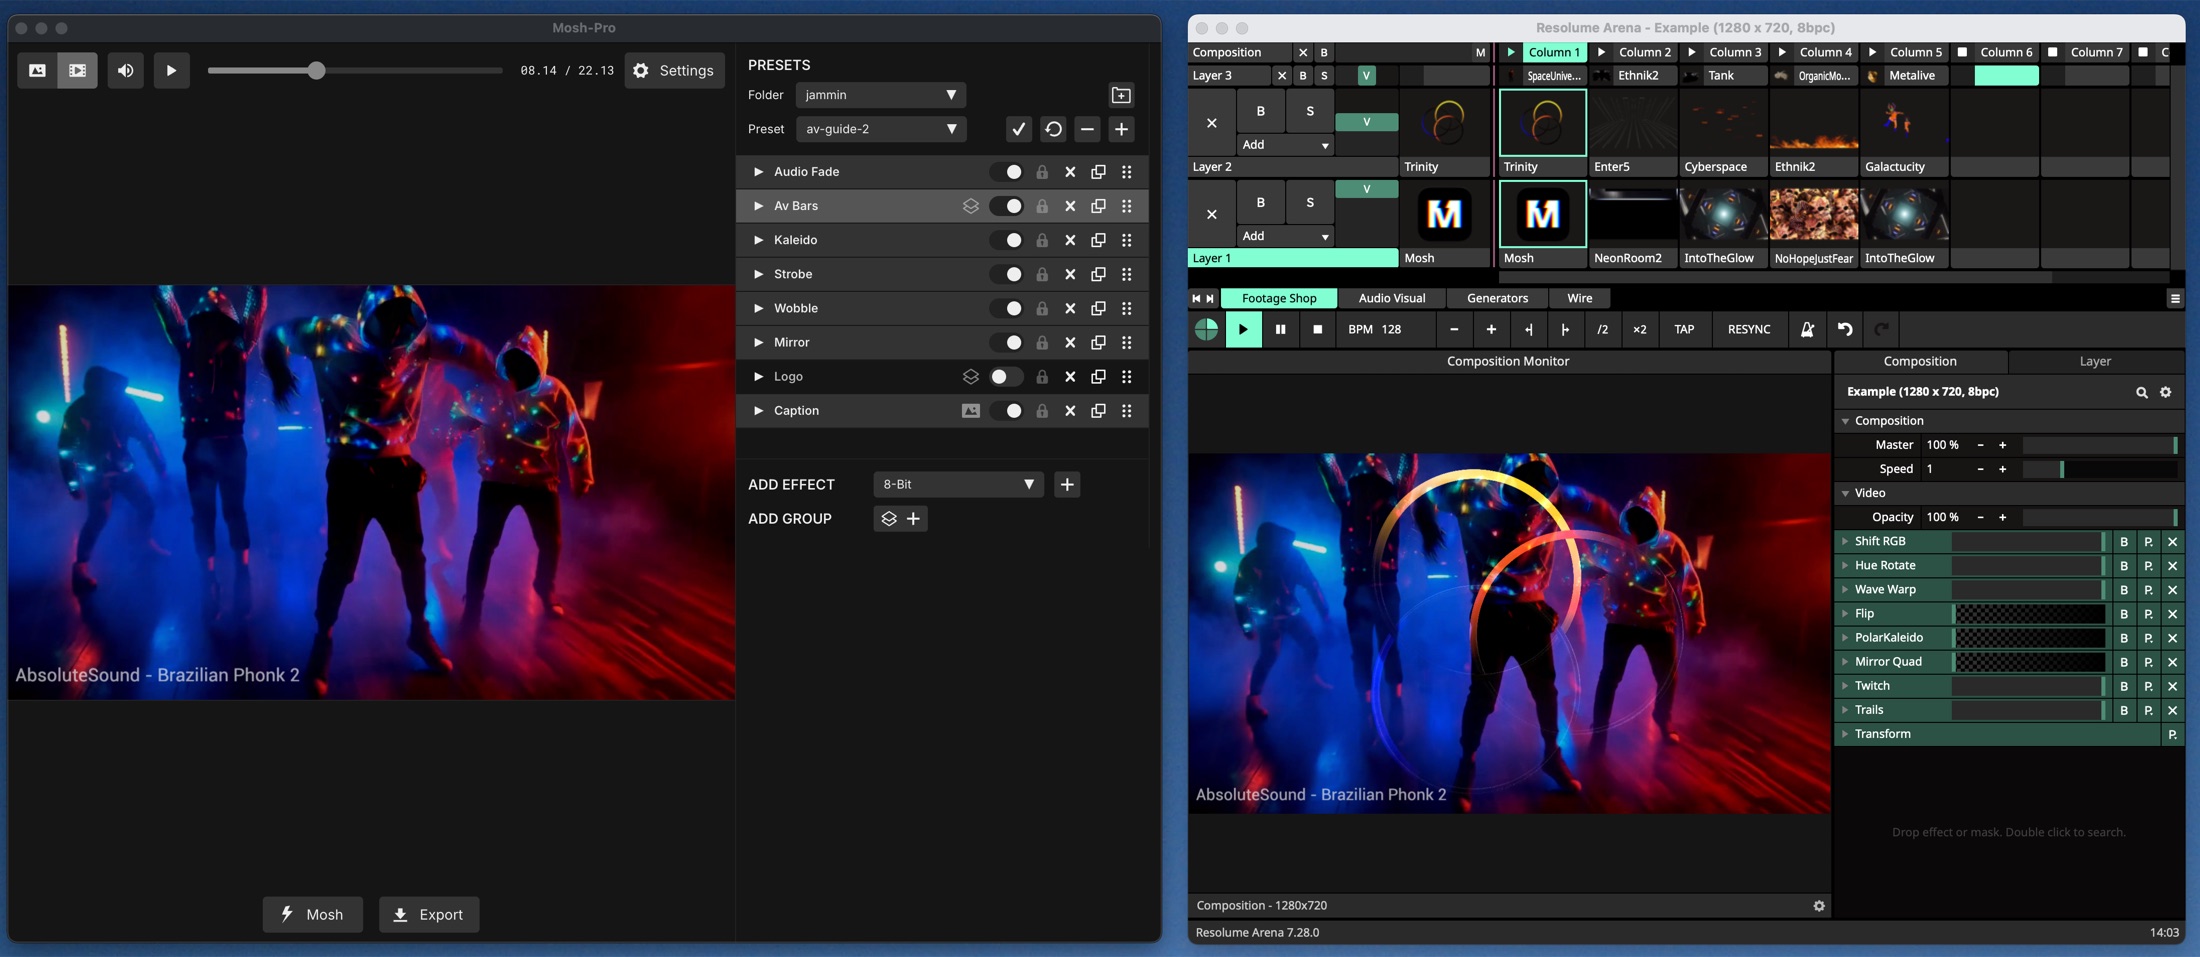The image size is (2200, 957).
Task: Halve the BPM with /2
Action: pos(1602,329)
